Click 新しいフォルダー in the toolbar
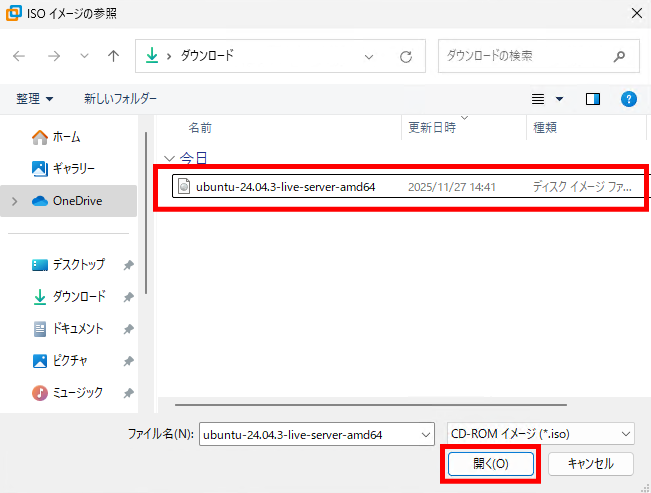 pyautogui.click(x=120, y=99)
